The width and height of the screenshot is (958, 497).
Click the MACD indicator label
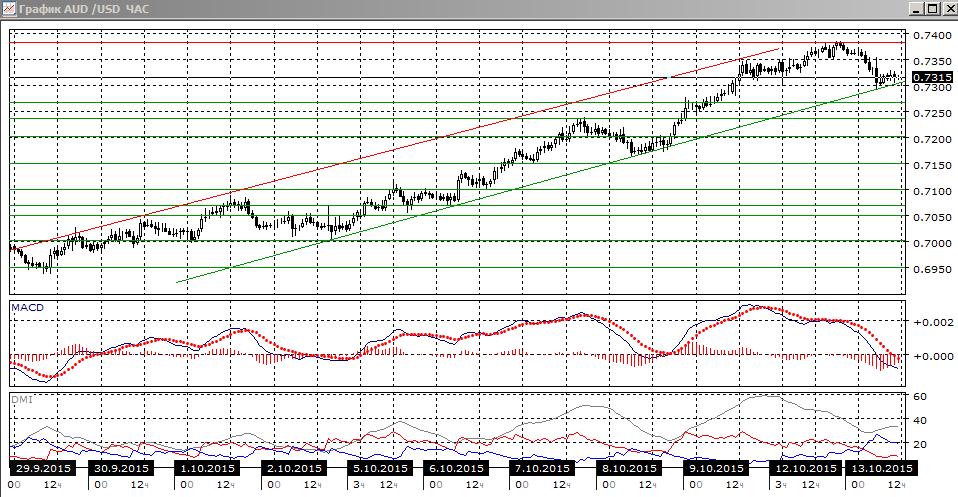coord(27,307)
